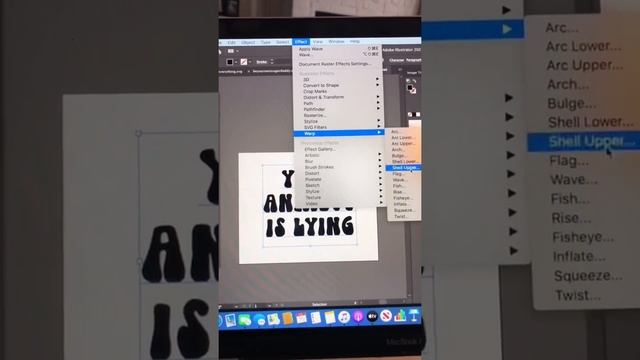Open Reminders in the Dock
The image size is (640, 360).
click(x=316, y=318)
